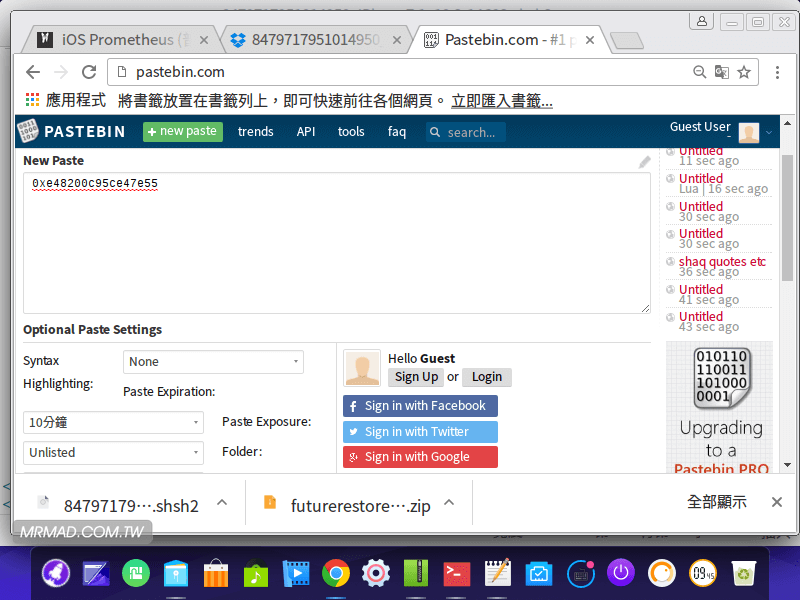Viewport: 800px width, 600px height.
Task: Open the Unlisted paste exposure dropdown
Action: coord(113,453)
